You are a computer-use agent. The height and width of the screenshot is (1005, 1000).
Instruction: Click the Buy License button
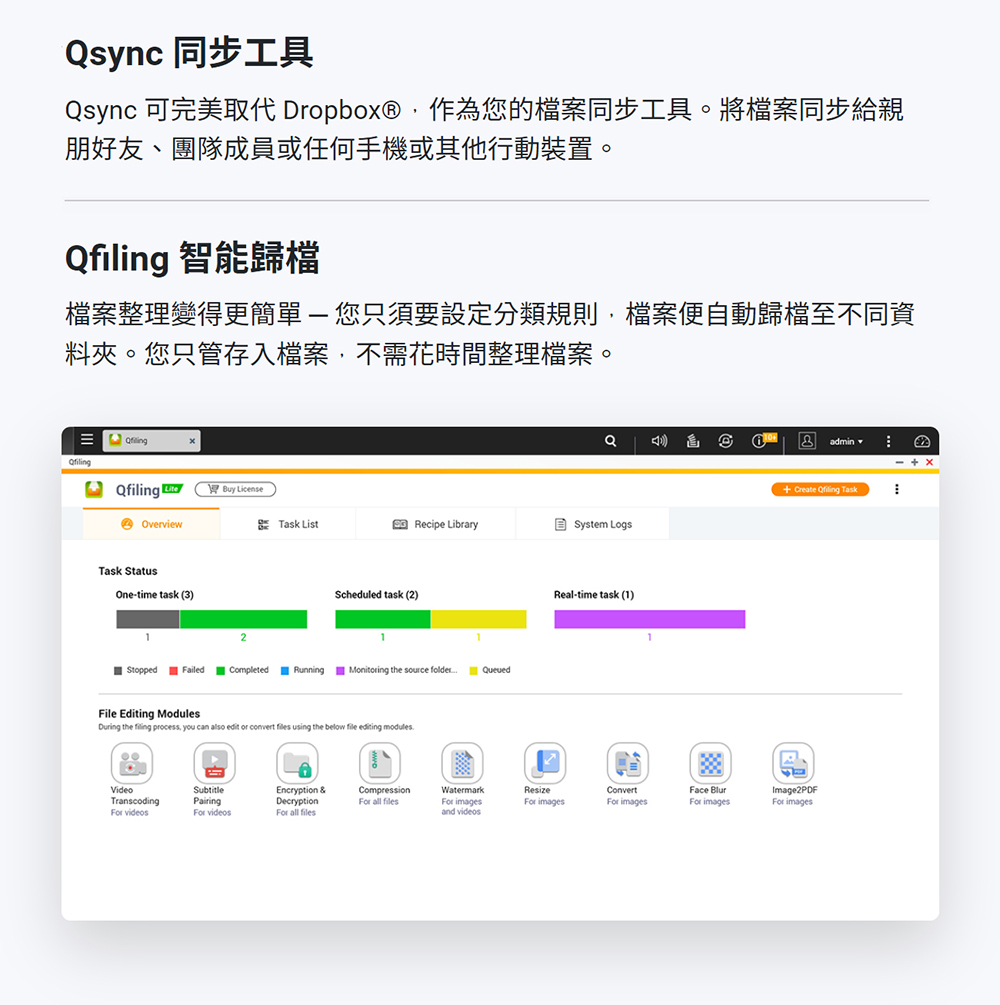235,489
